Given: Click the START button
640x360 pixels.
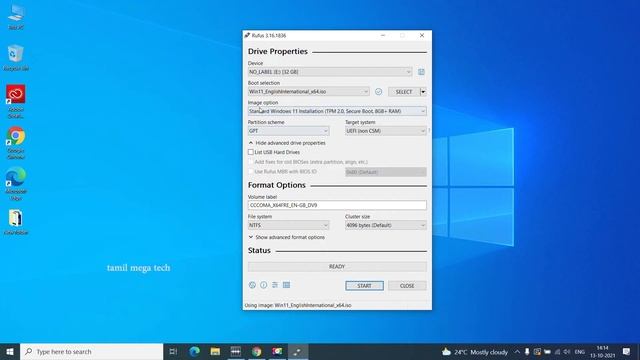Looking at the screenshot, I should pyautogui.click(x=364, y=286).
